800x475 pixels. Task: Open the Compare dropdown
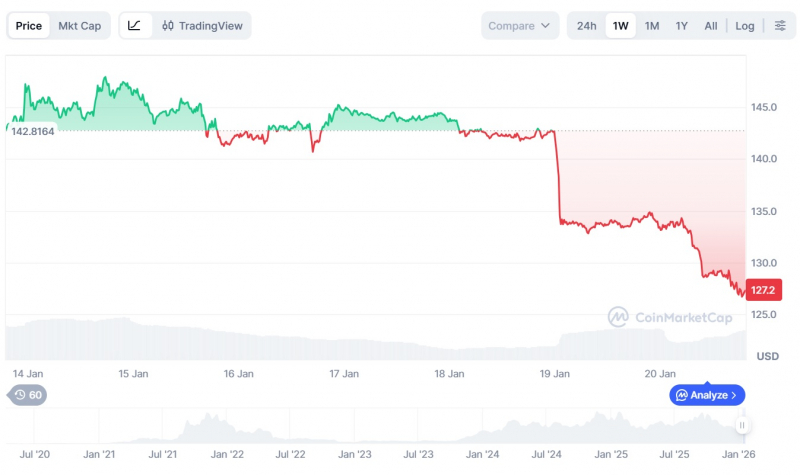(x=519, y=26)
